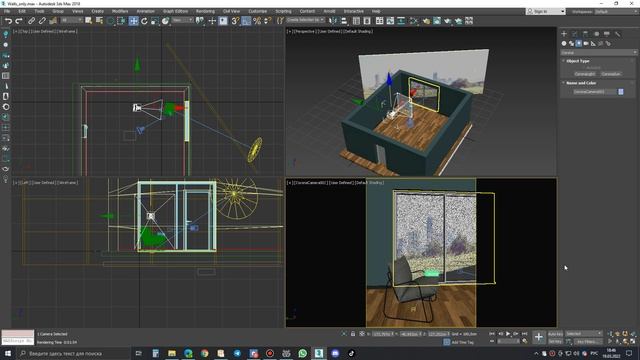Open the Customize menu
This screenshot has height=360, width=640.
(258, 11)
